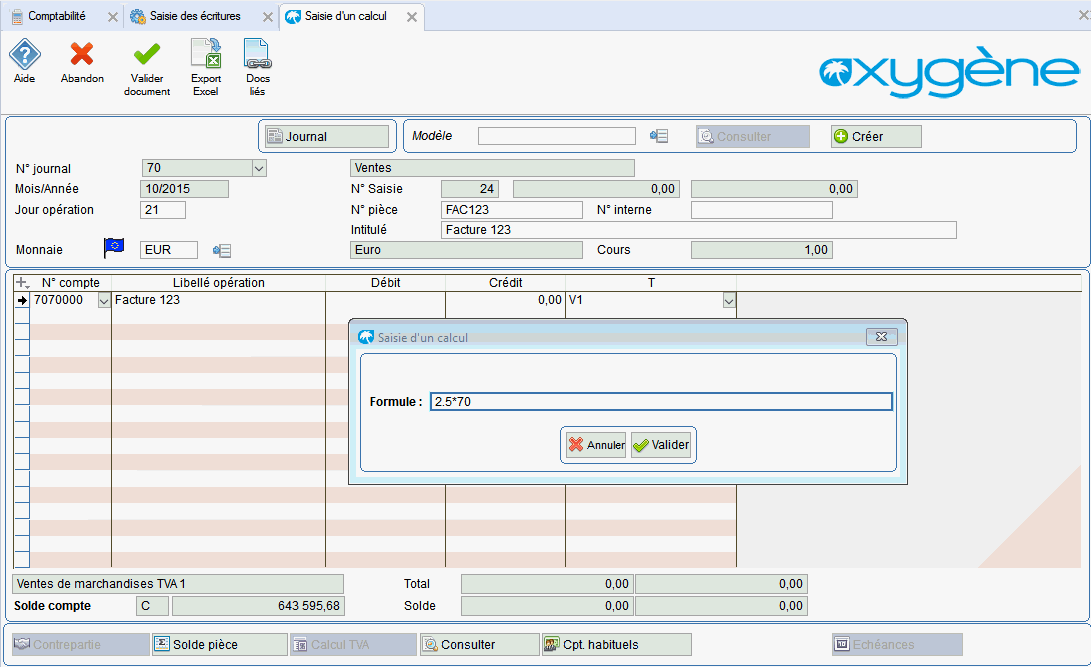1091x667 pixels.
Task: Open the Docs liés icon
Action: (x=257, y=55)
